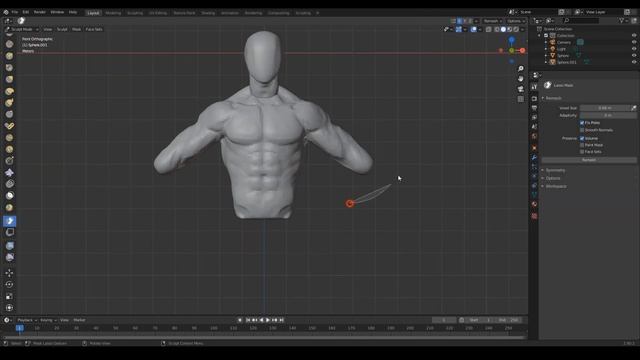Open the Playback dropdown in timeline
Viewport: 640px width, 360px height.
[27, 320]
